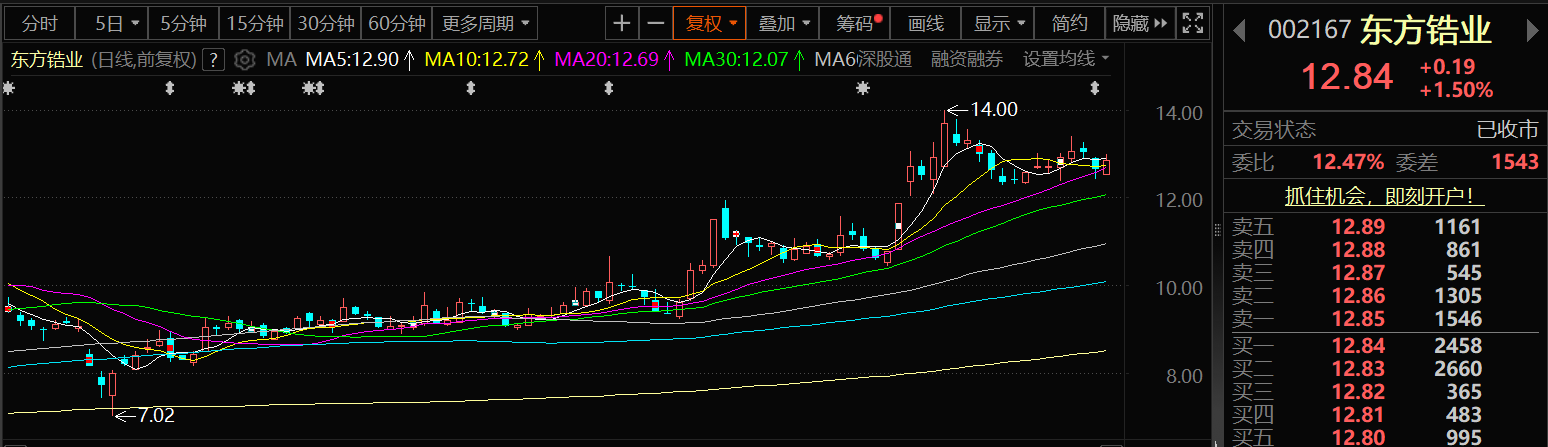Click the 抓住机会，即刻开户 link

pyautogui.click(x=1384, y=196)
